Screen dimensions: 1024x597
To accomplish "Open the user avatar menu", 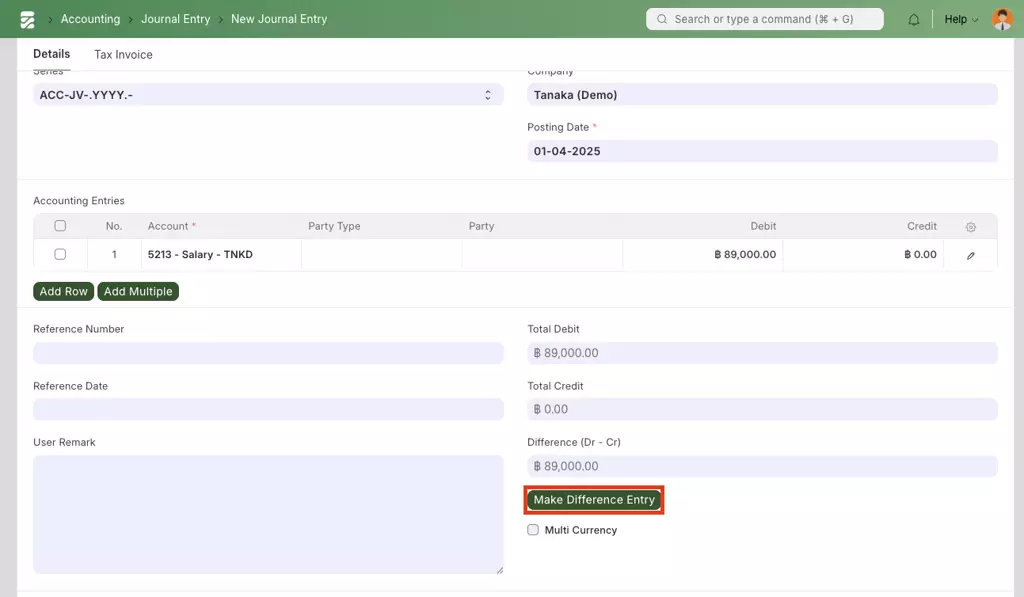I will coord(1002,19).
